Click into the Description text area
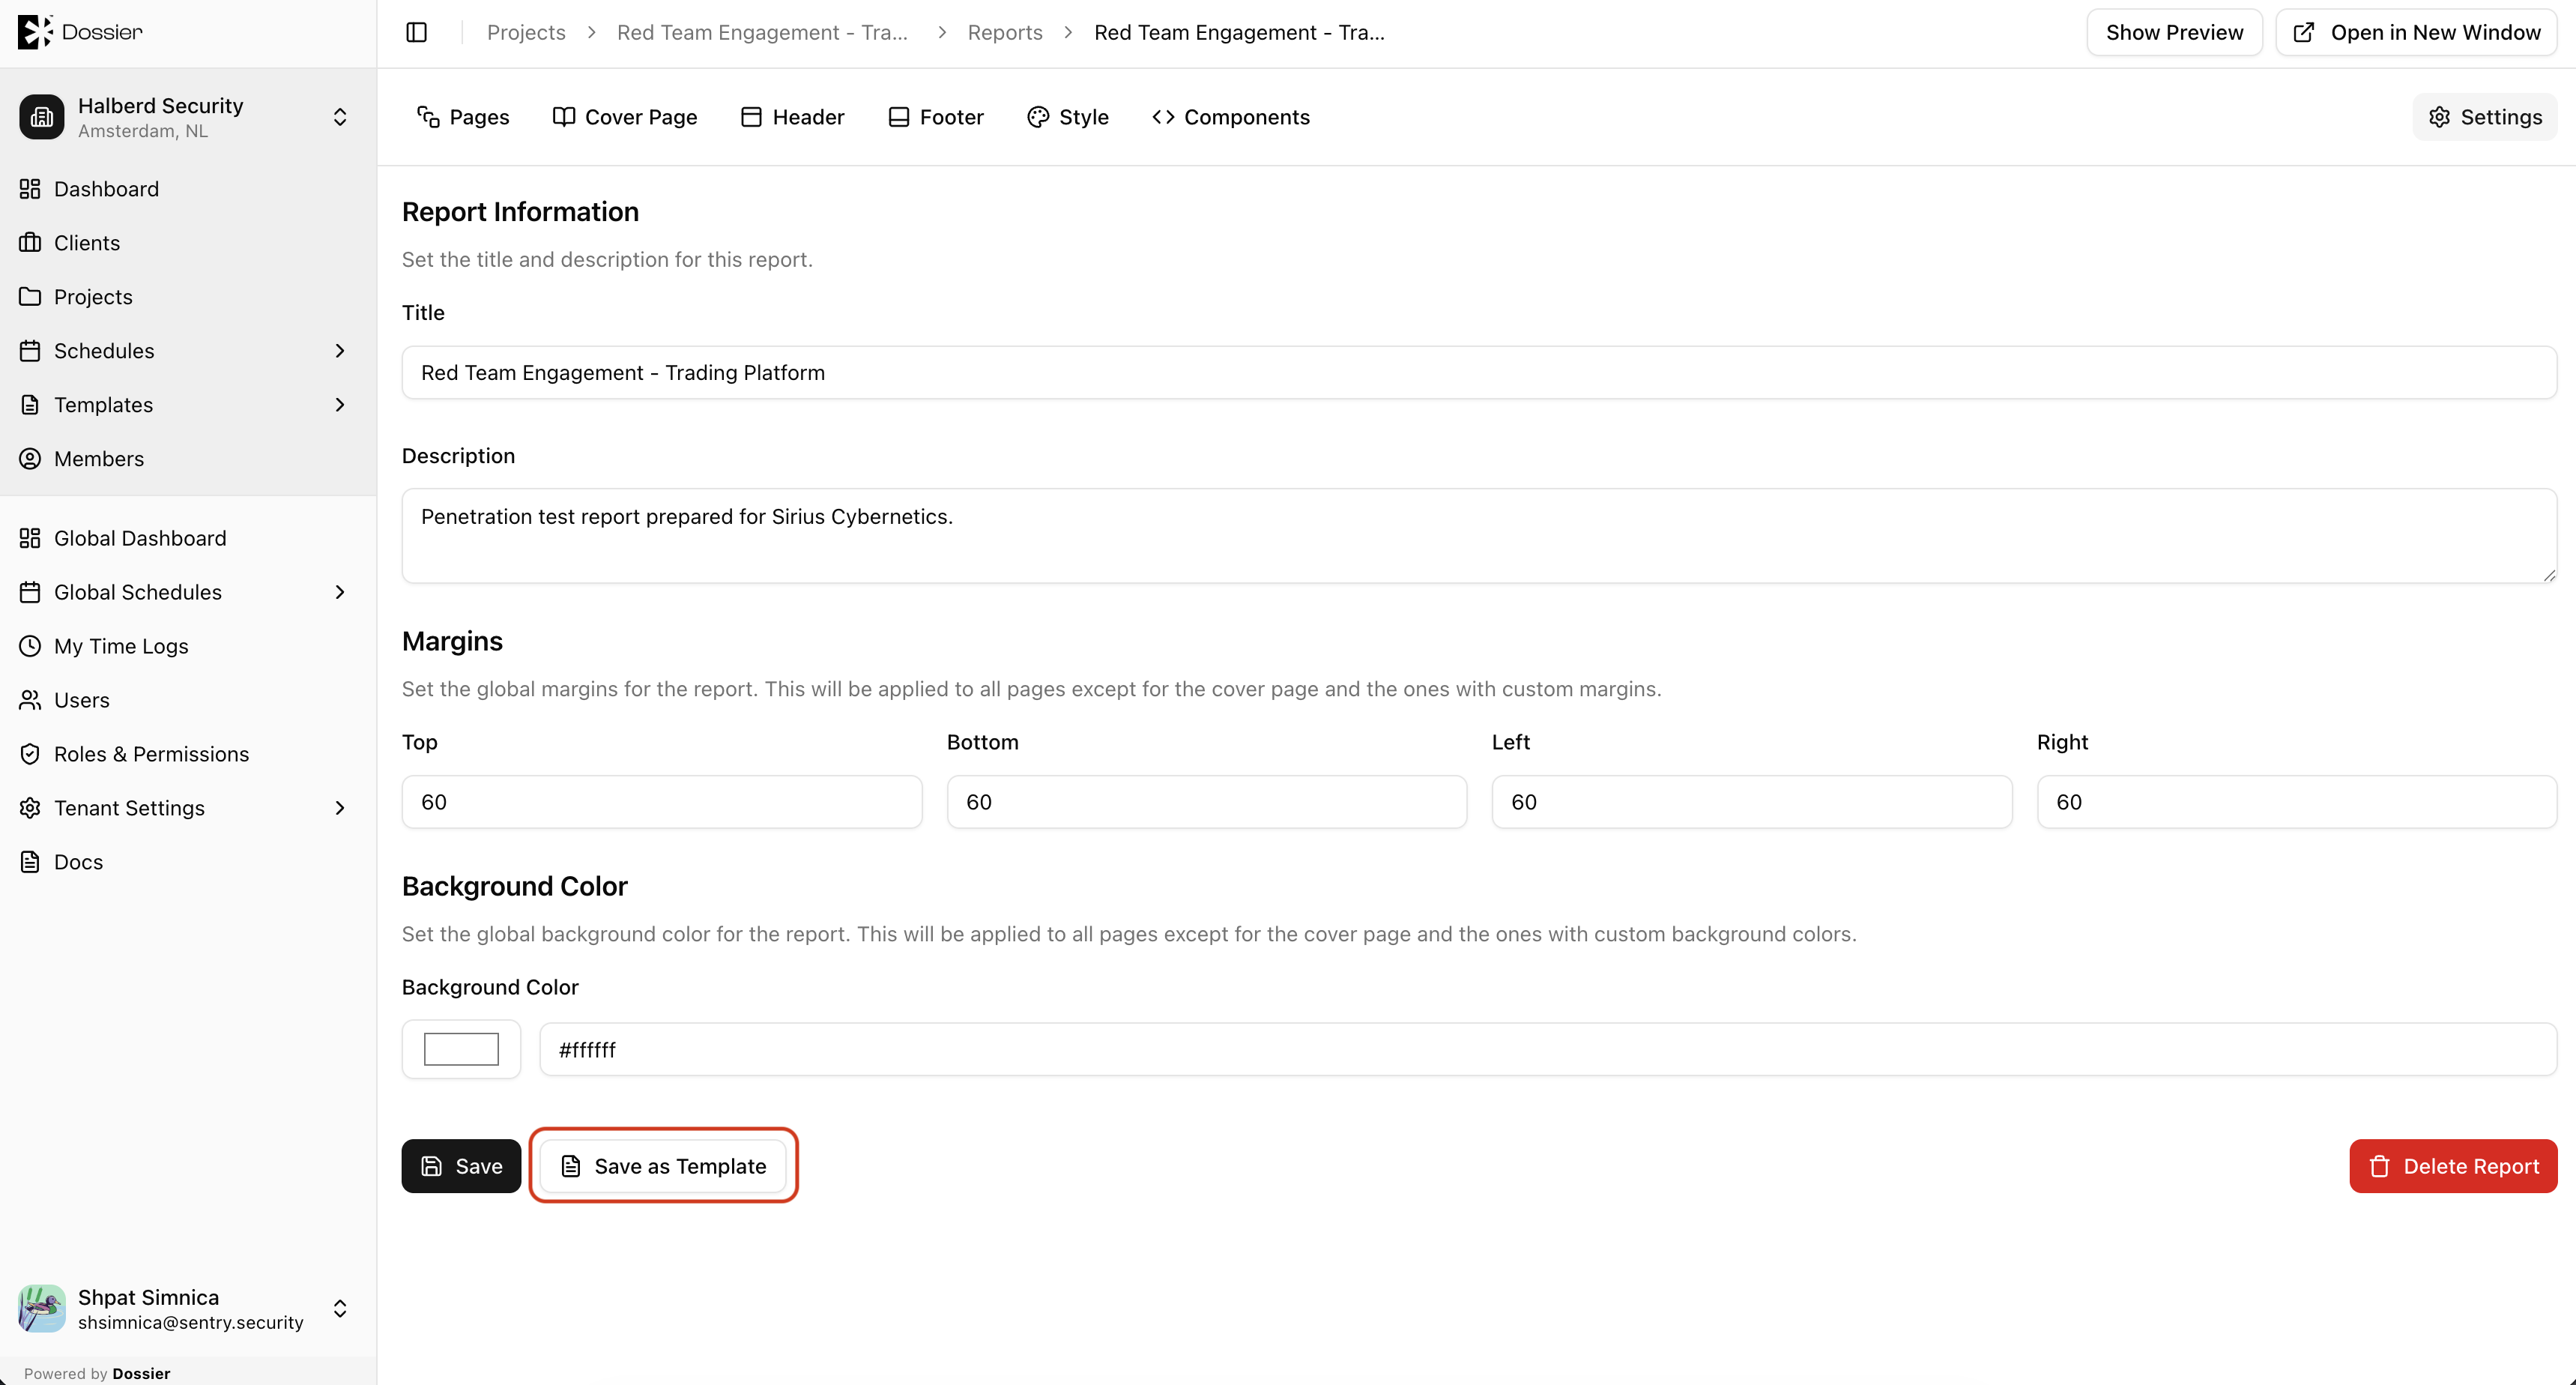2576x1385 pixels. tap(1479, 536)
